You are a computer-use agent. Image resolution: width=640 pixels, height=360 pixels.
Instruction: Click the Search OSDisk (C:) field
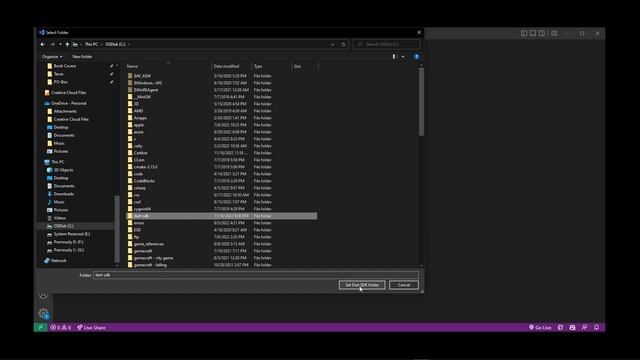coord(386,44)
